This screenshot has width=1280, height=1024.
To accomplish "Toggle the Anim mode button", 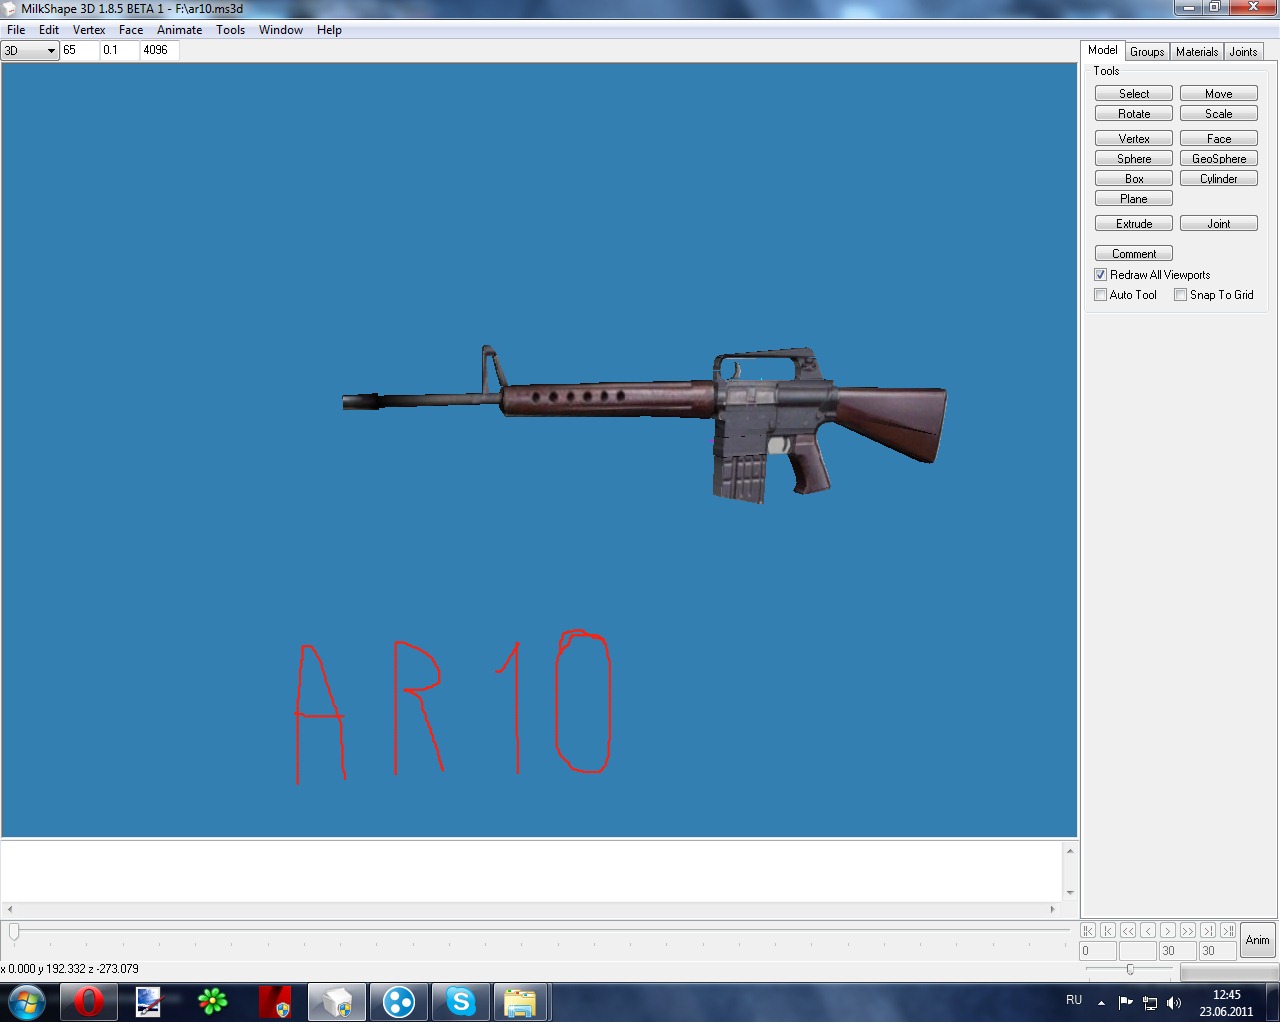I will click(1257, 940).
